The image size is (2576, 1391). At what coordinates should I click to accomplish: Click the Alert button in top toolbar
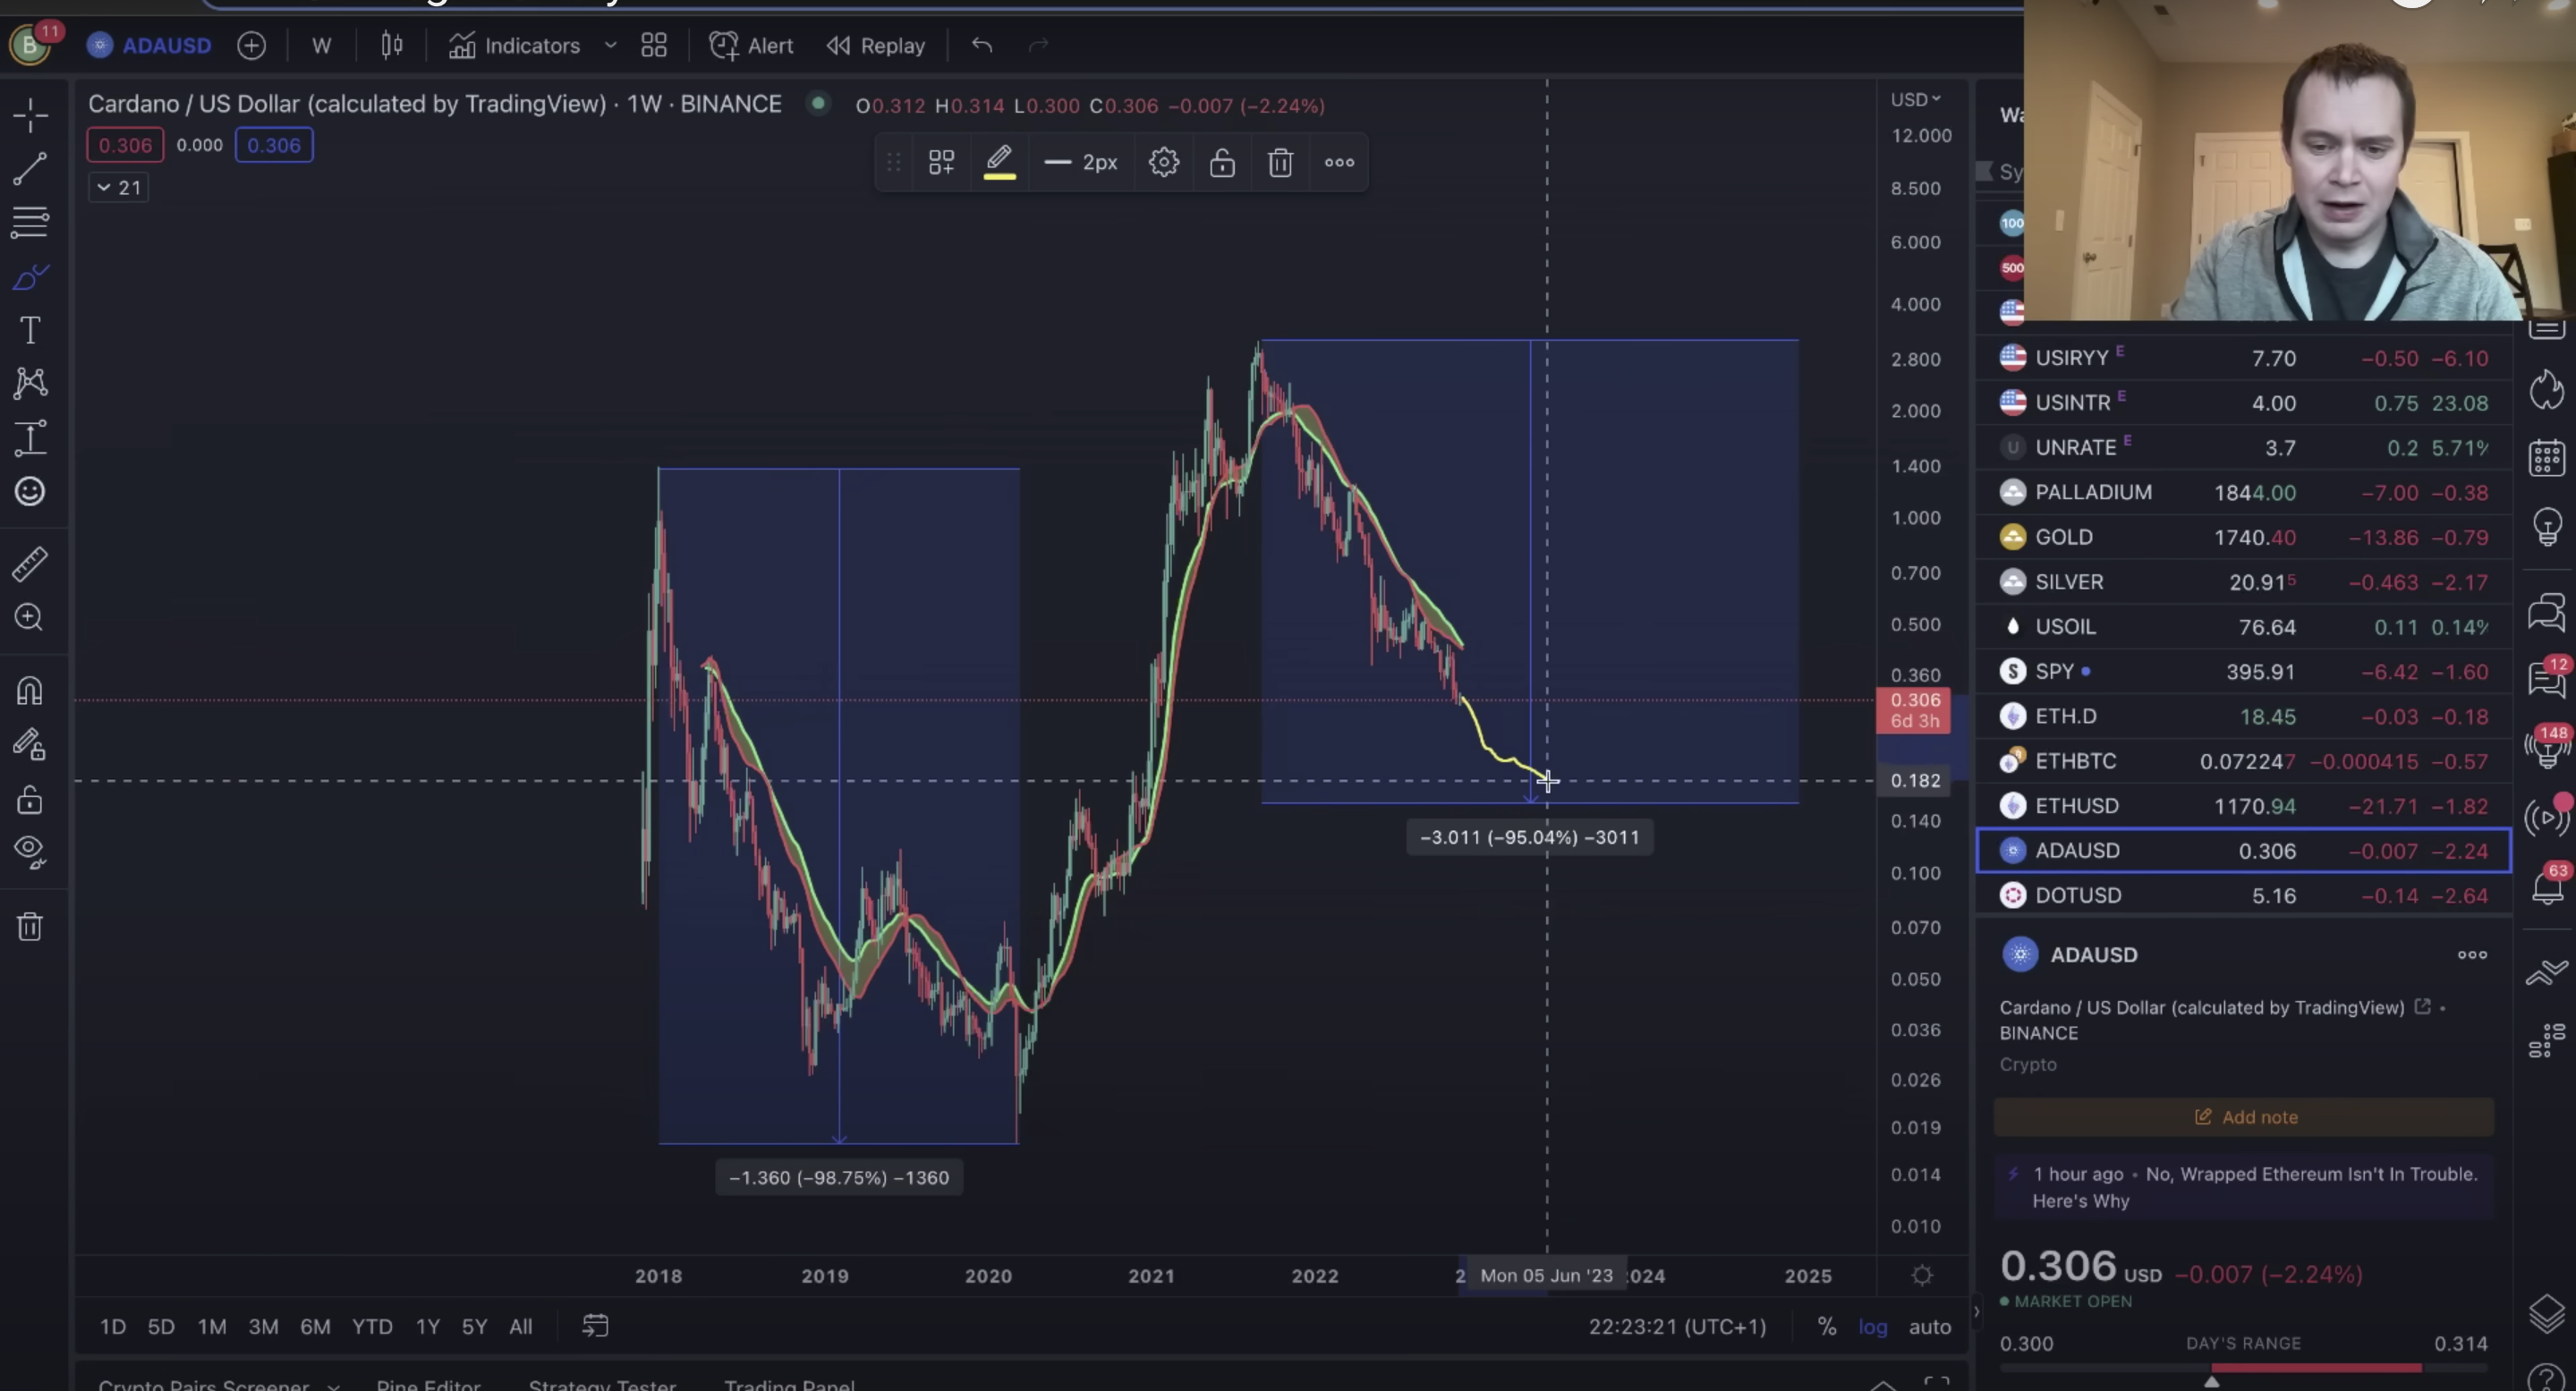(751, 46)
